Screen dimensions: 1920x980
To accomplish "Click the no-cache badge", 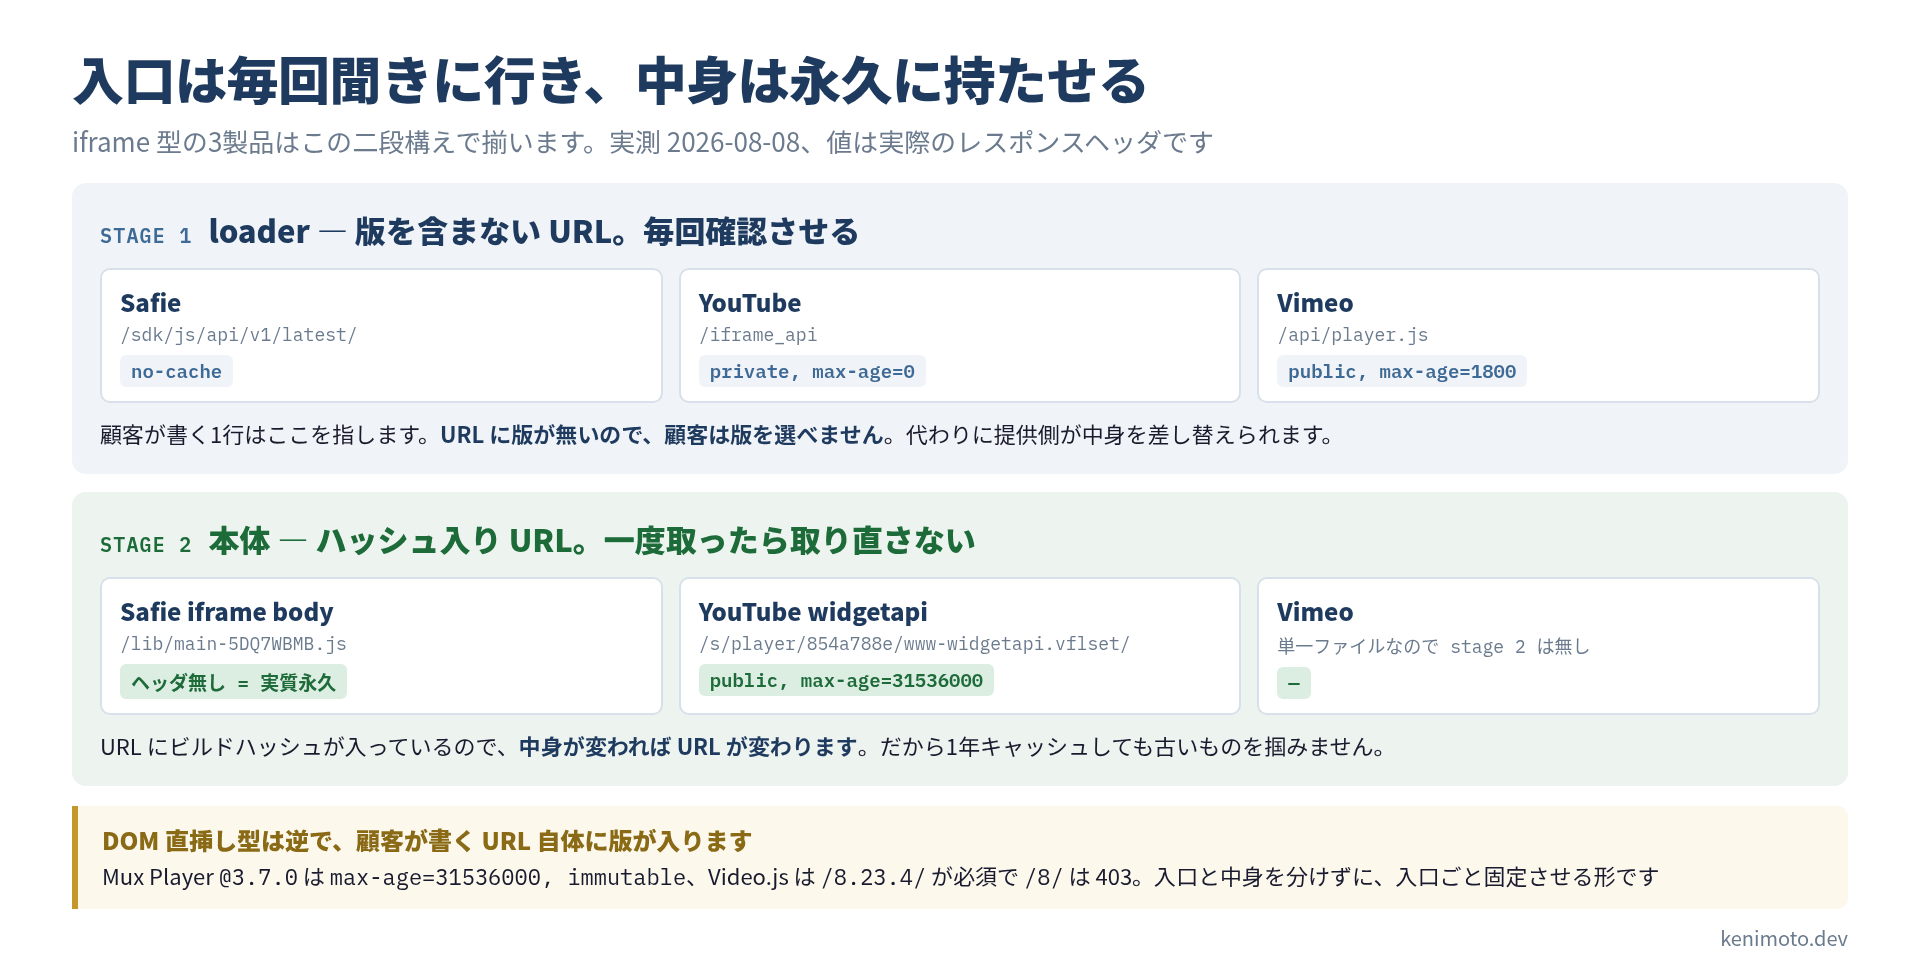I will [176, 371].
